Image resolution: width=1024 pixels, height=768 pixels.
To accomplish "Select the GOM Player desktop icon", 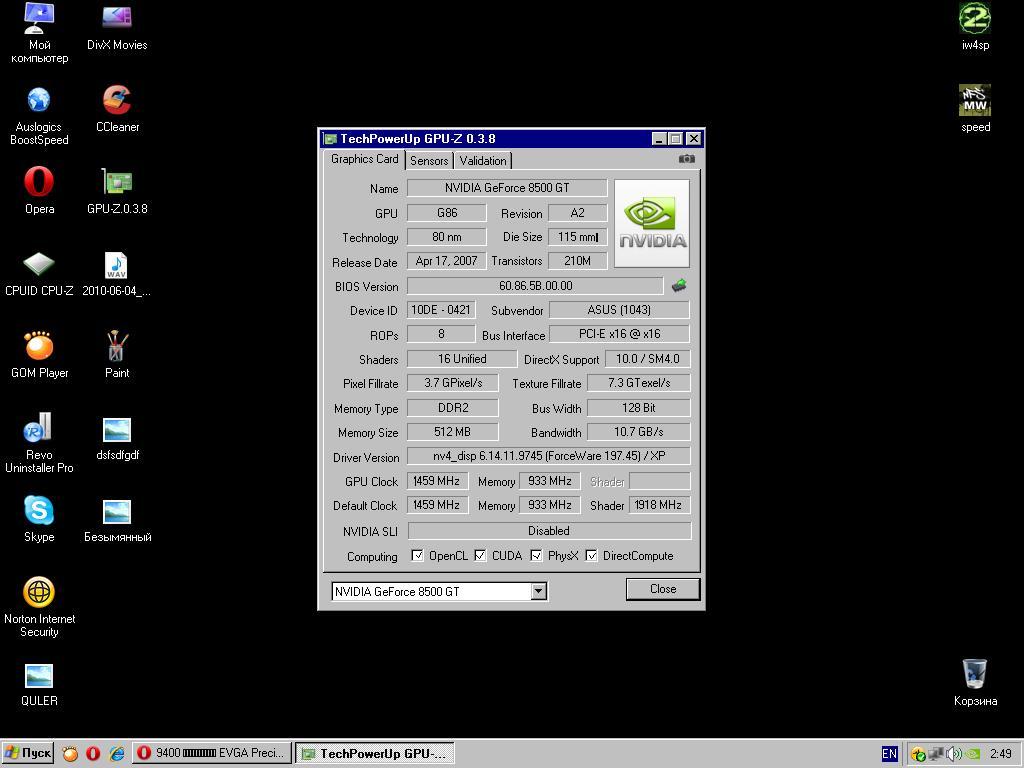I will (39, 347).
